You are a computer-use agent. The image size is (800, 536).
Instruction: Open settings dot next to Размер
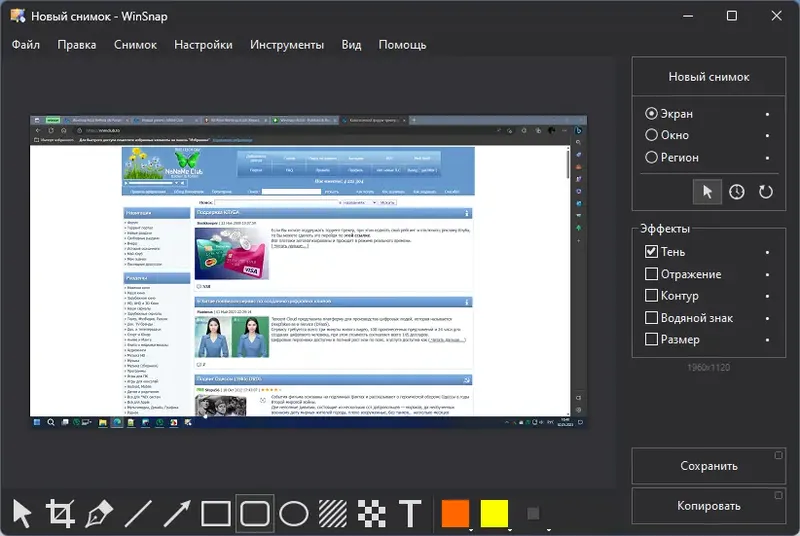point(767,340)
